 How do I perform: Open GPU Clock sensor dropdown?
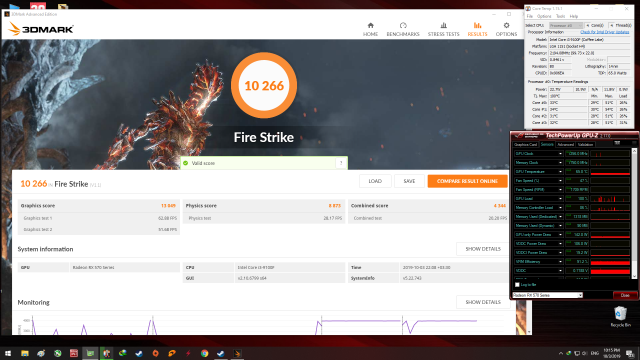560,154
